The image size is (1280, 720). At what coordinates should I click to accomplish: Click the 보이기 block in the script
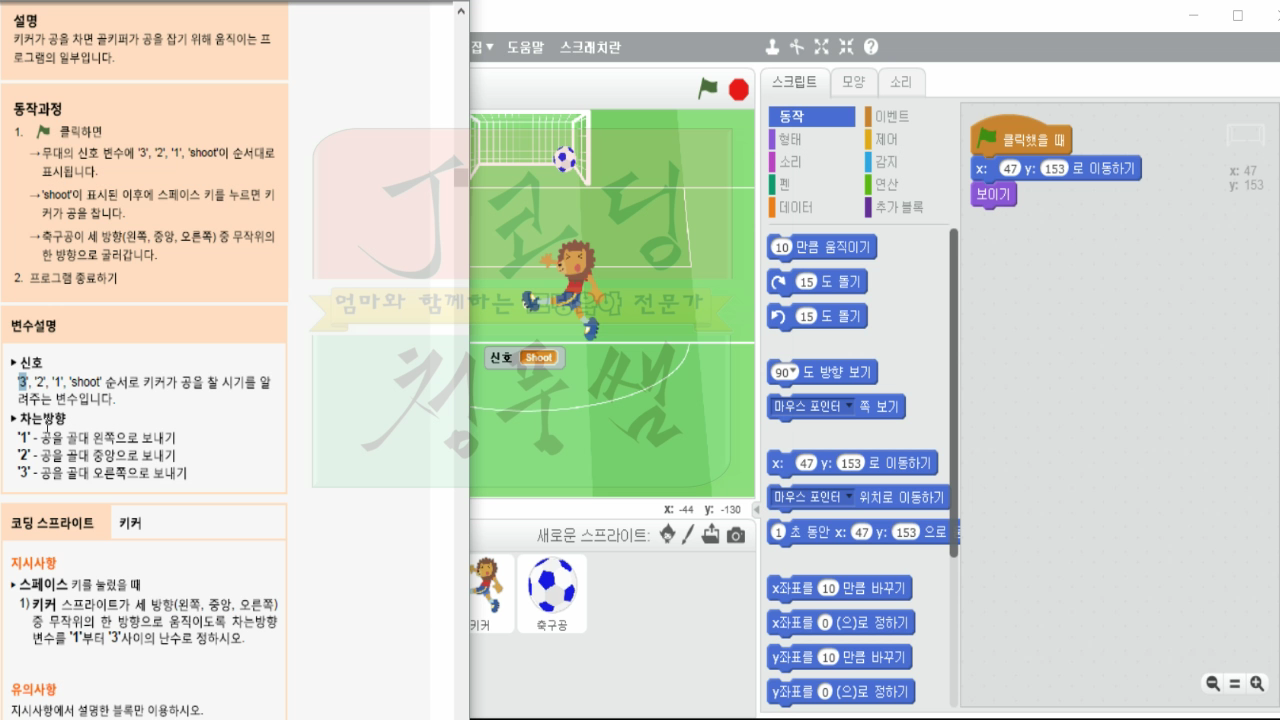(993, 194)
